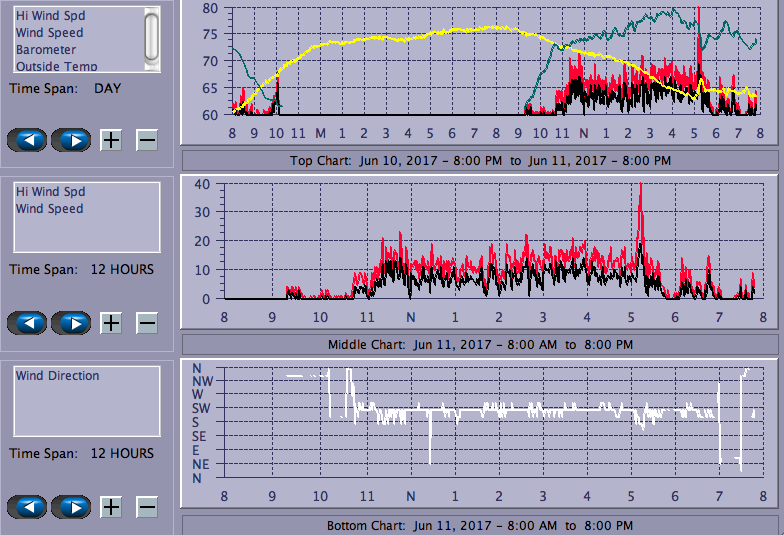Click the top chart's back arrow button

[x=27, y=140]
